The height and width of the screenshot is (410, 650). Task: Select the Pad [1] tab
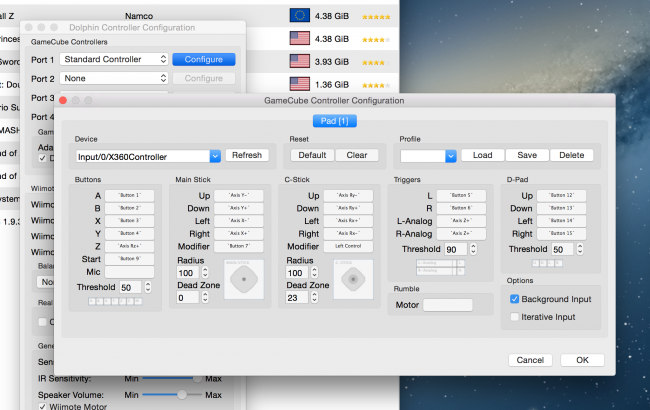pyautogui.click(x=335, y=121)
